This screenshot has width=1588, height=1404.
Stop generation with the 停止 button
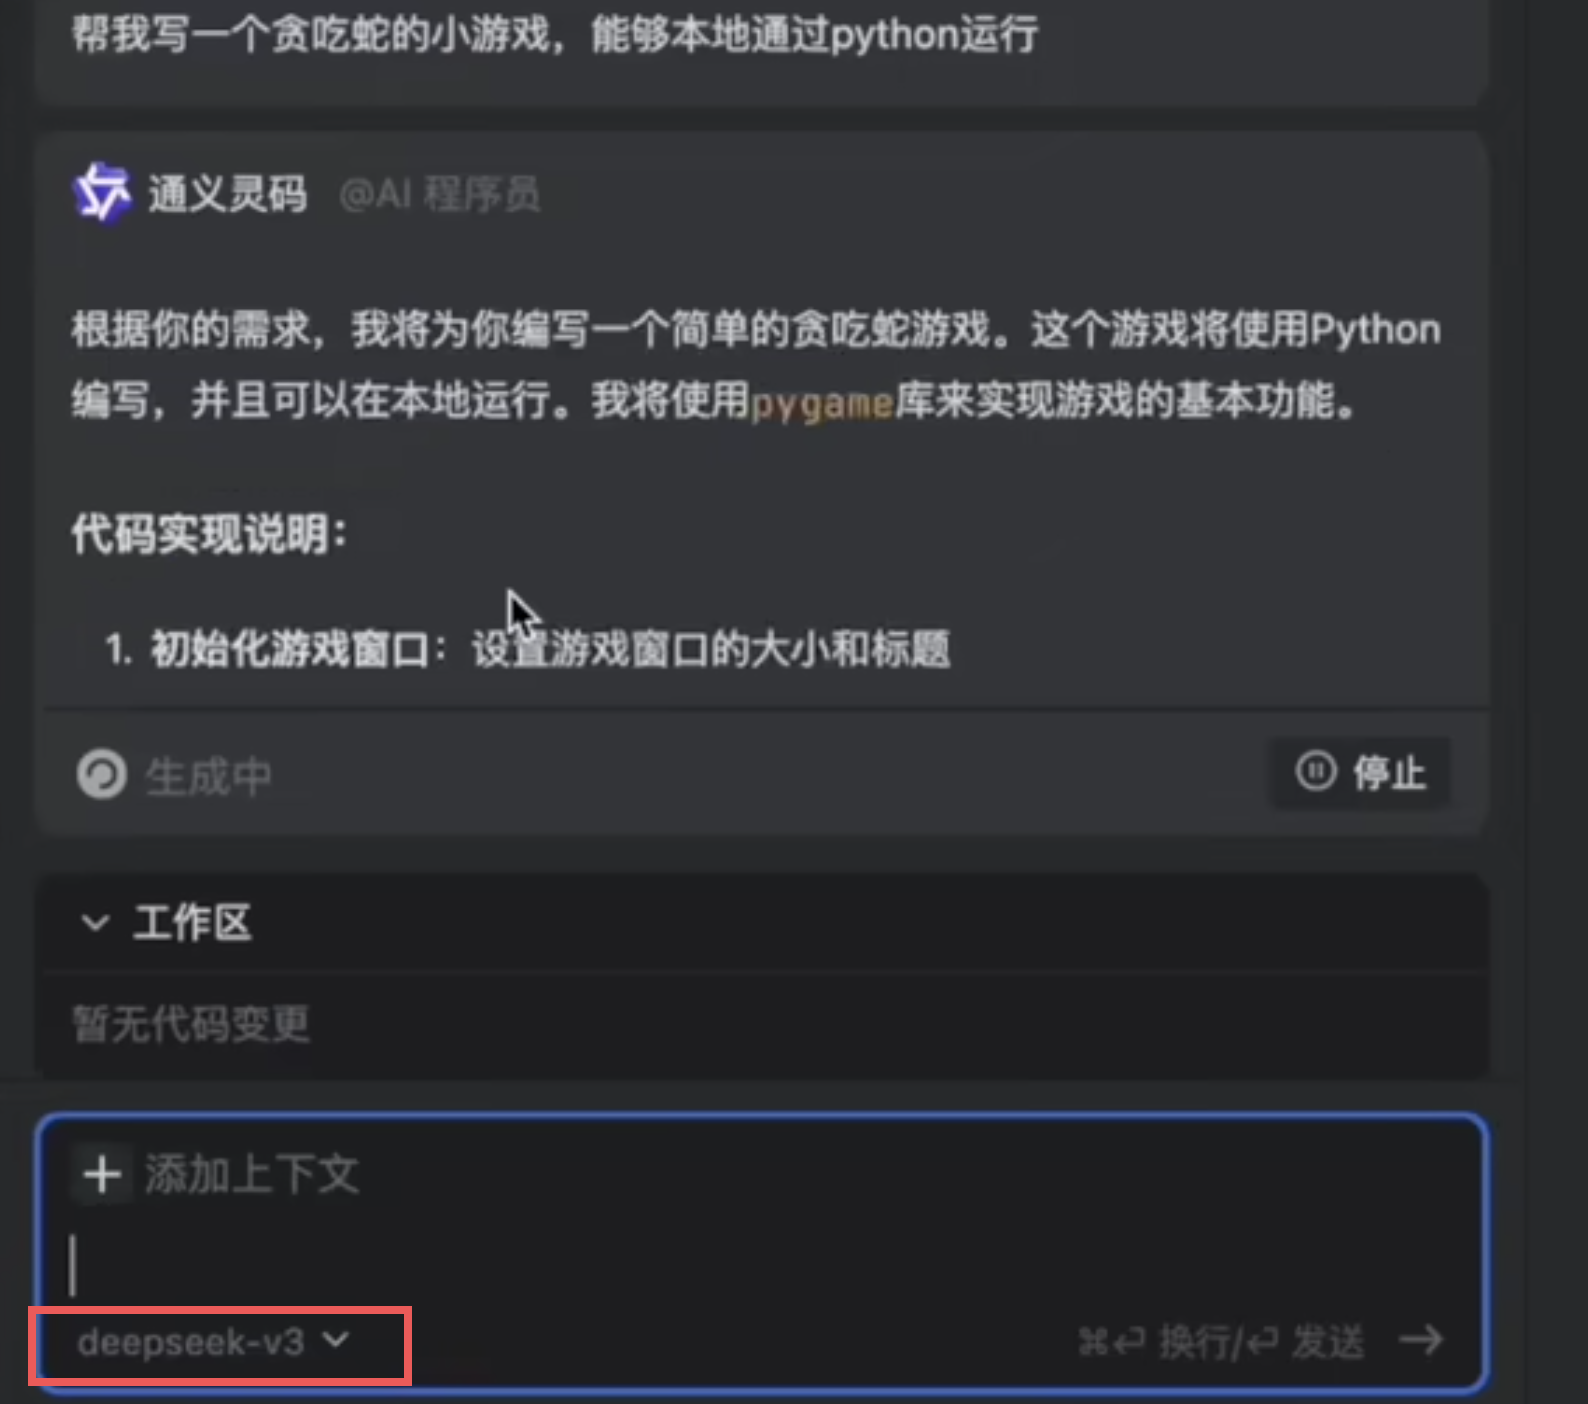(1360, 772)
